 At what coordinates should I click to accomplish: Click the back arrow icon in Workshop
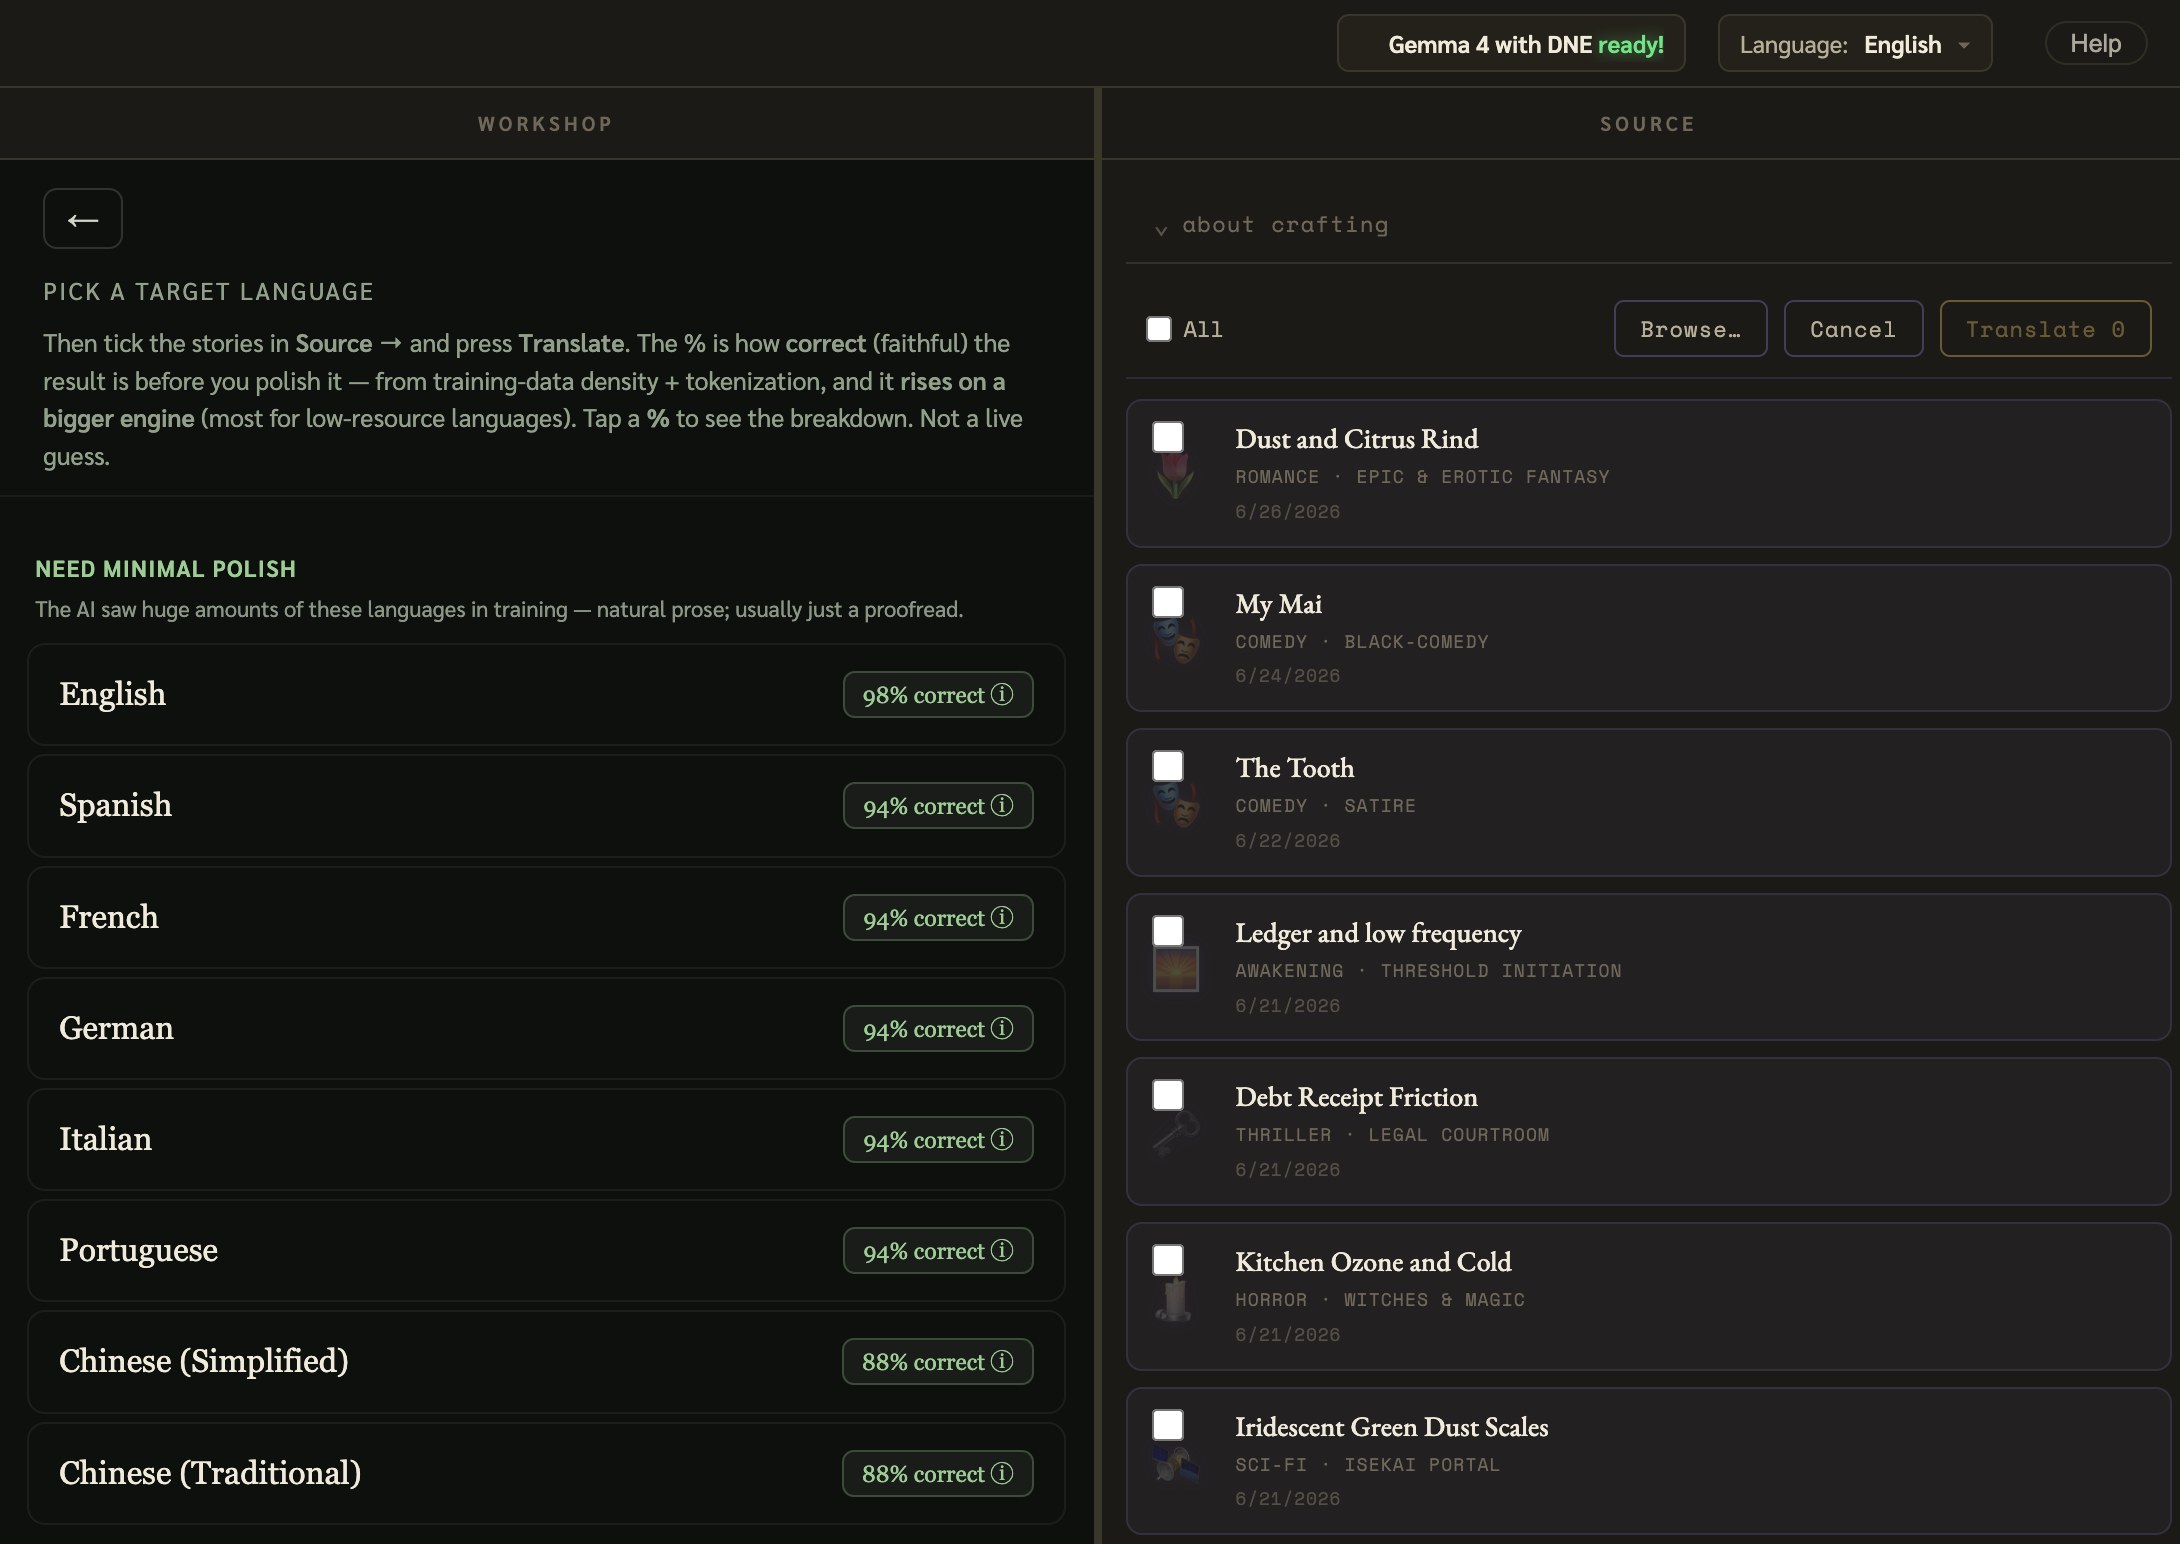pos(83,219)
